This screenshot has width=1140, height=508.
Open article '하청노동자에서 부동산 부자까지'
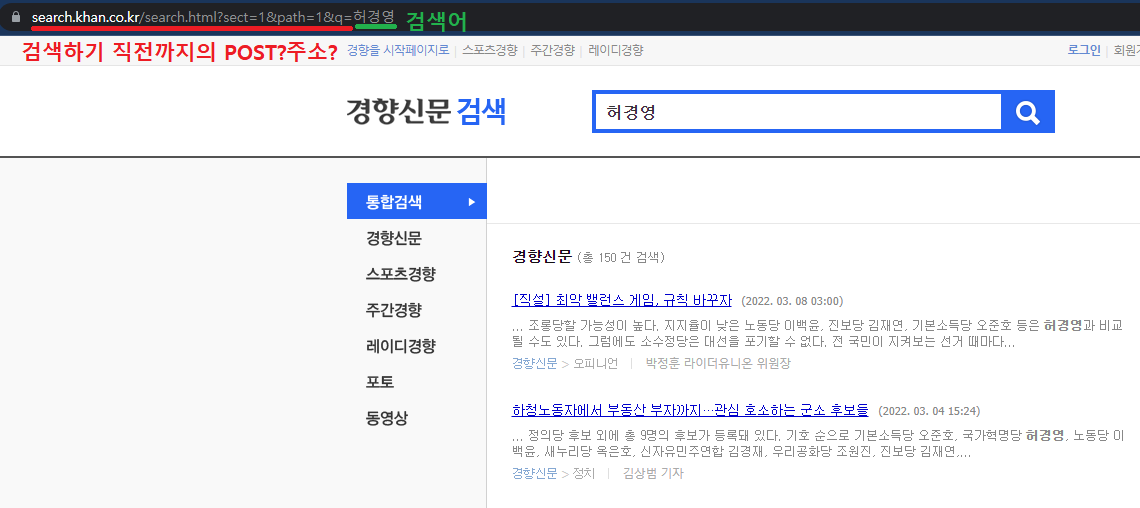point(690,410)
